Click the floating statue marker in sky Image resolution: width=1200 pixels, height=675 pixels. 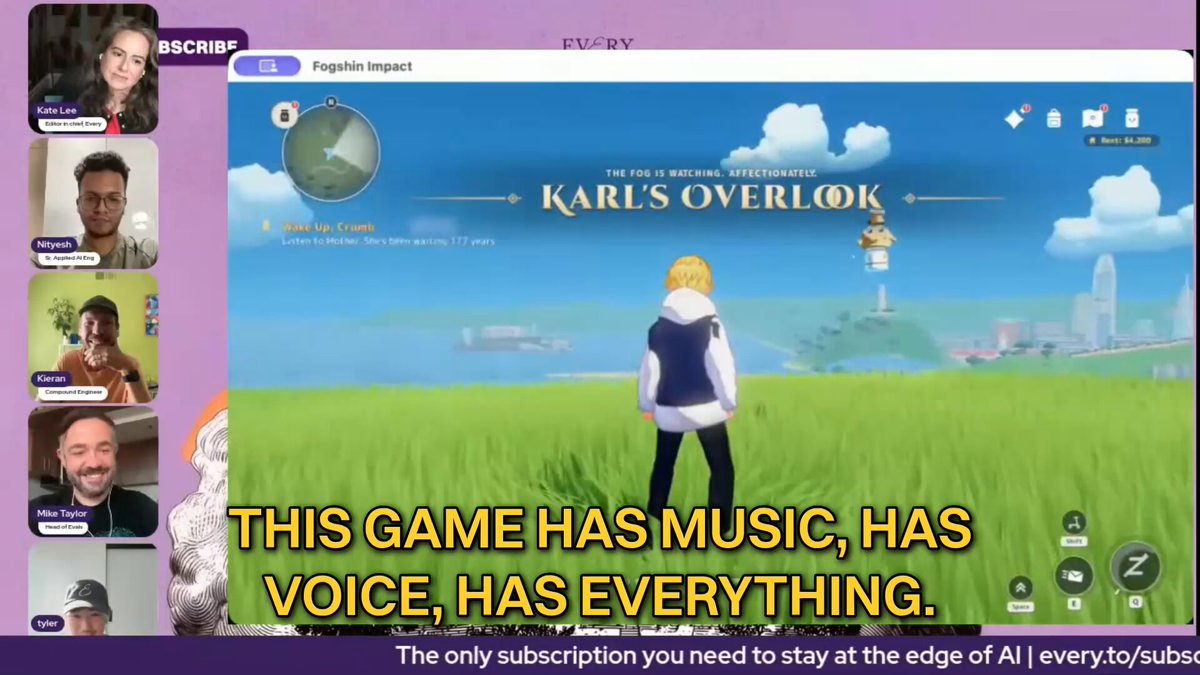pyautogui.click(x=877, y=240)
